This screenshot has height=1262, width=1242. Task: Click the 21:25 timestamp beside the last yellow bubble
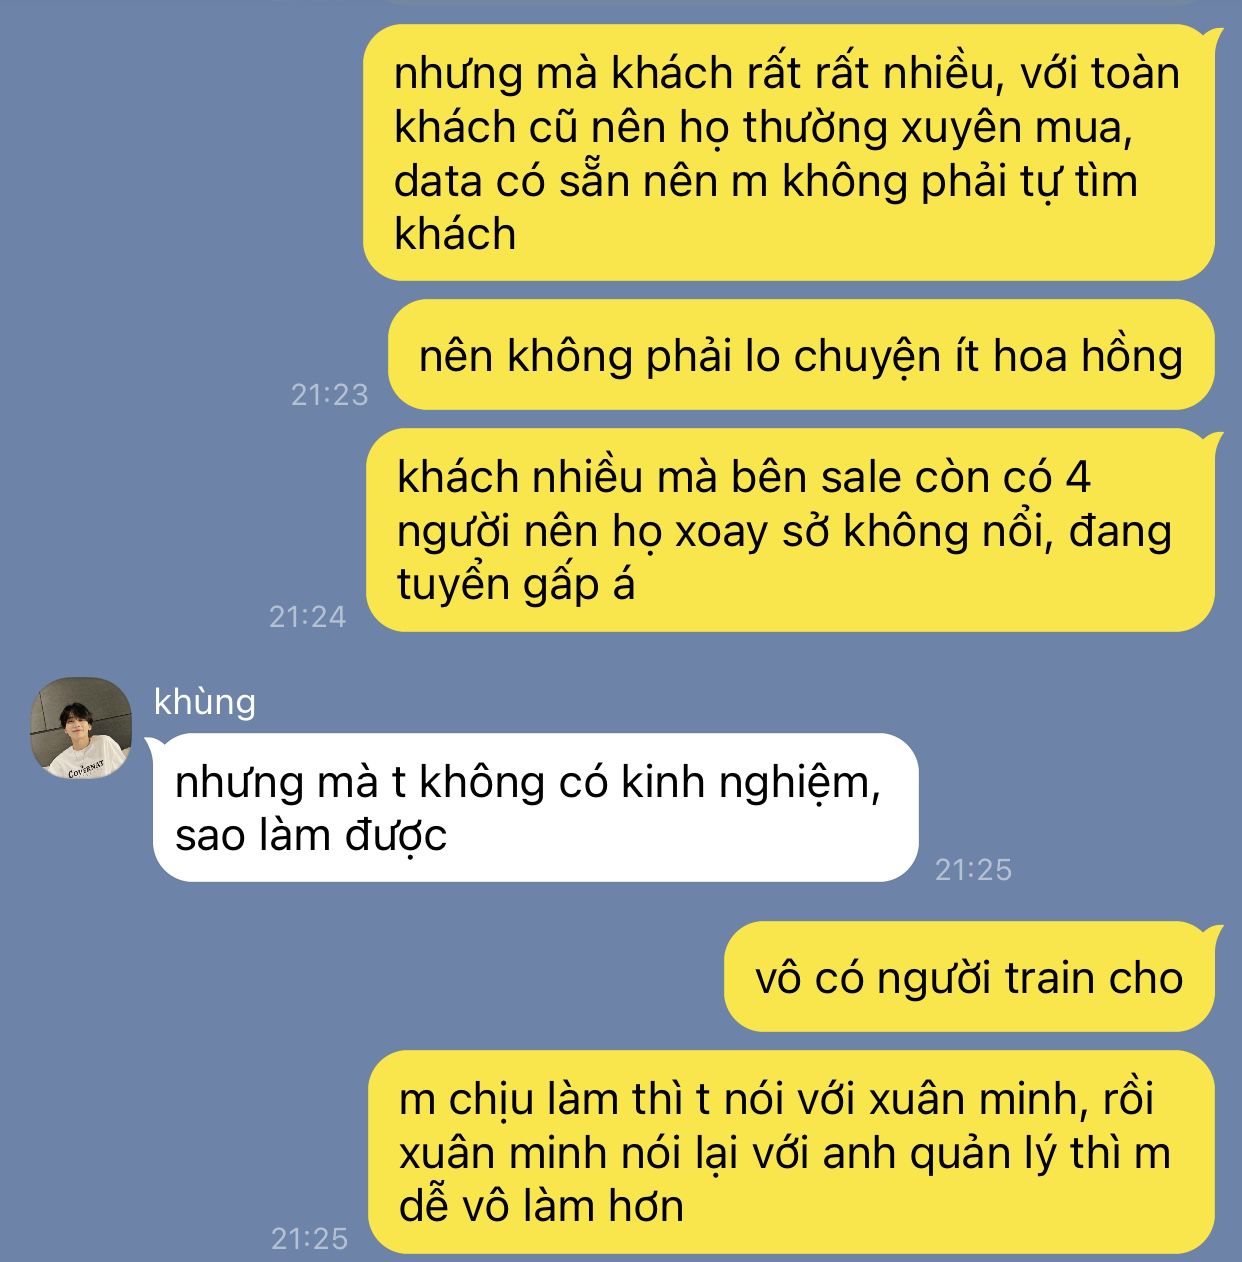coord(310,1239)
